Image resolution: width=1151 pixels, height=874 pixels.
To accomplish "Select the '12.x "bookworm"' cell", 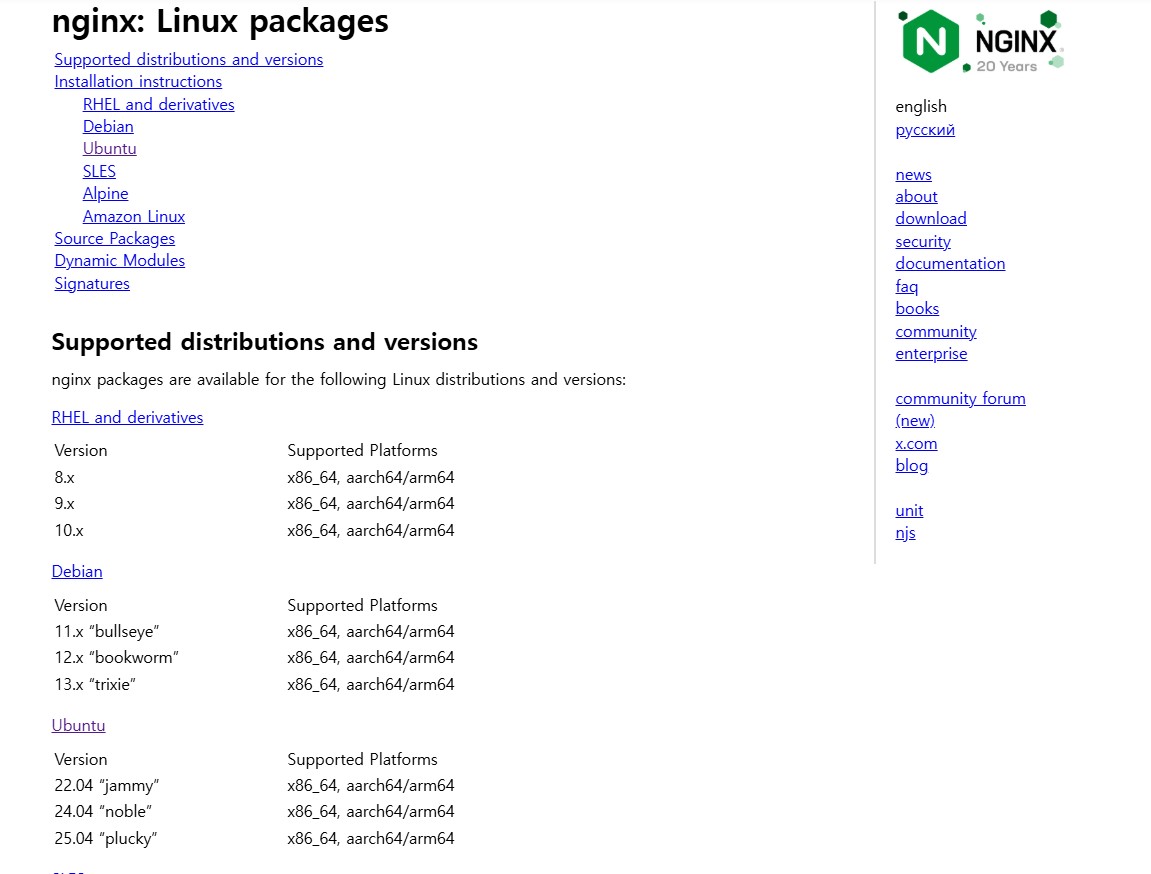I will coord(117,658).
